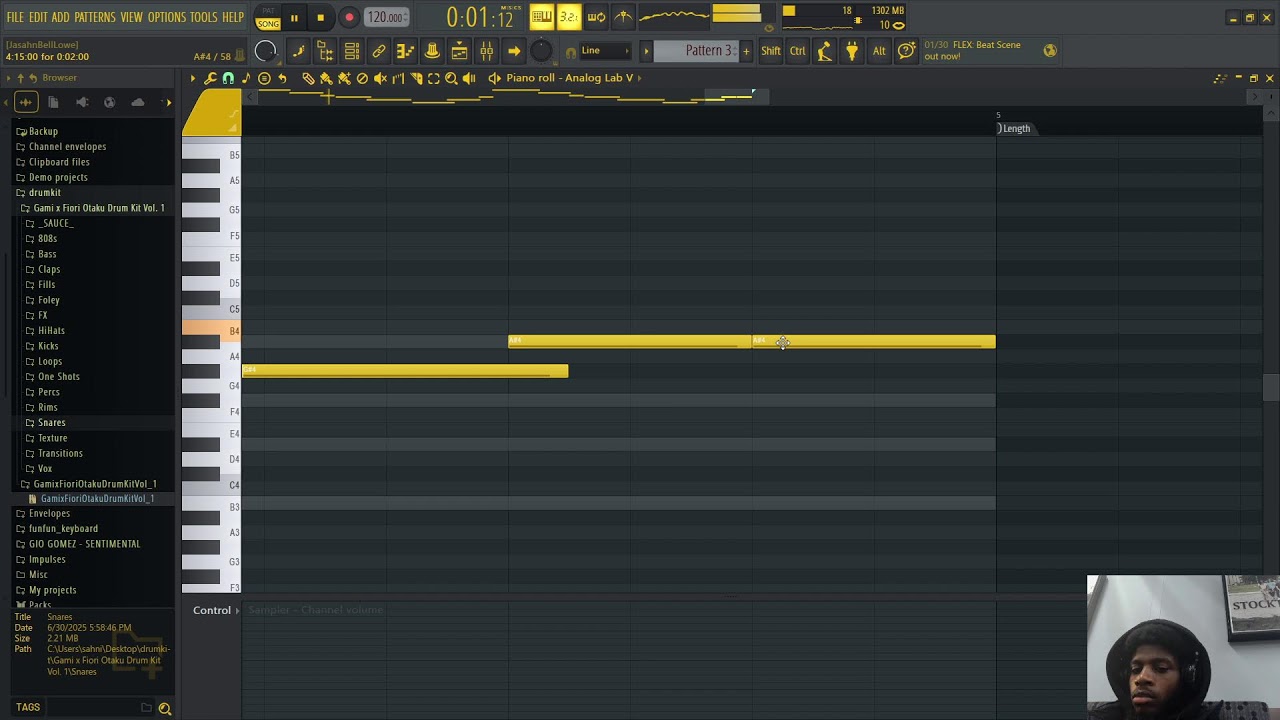
Task: Open the HELP menu
Action: tap(233, 18)
